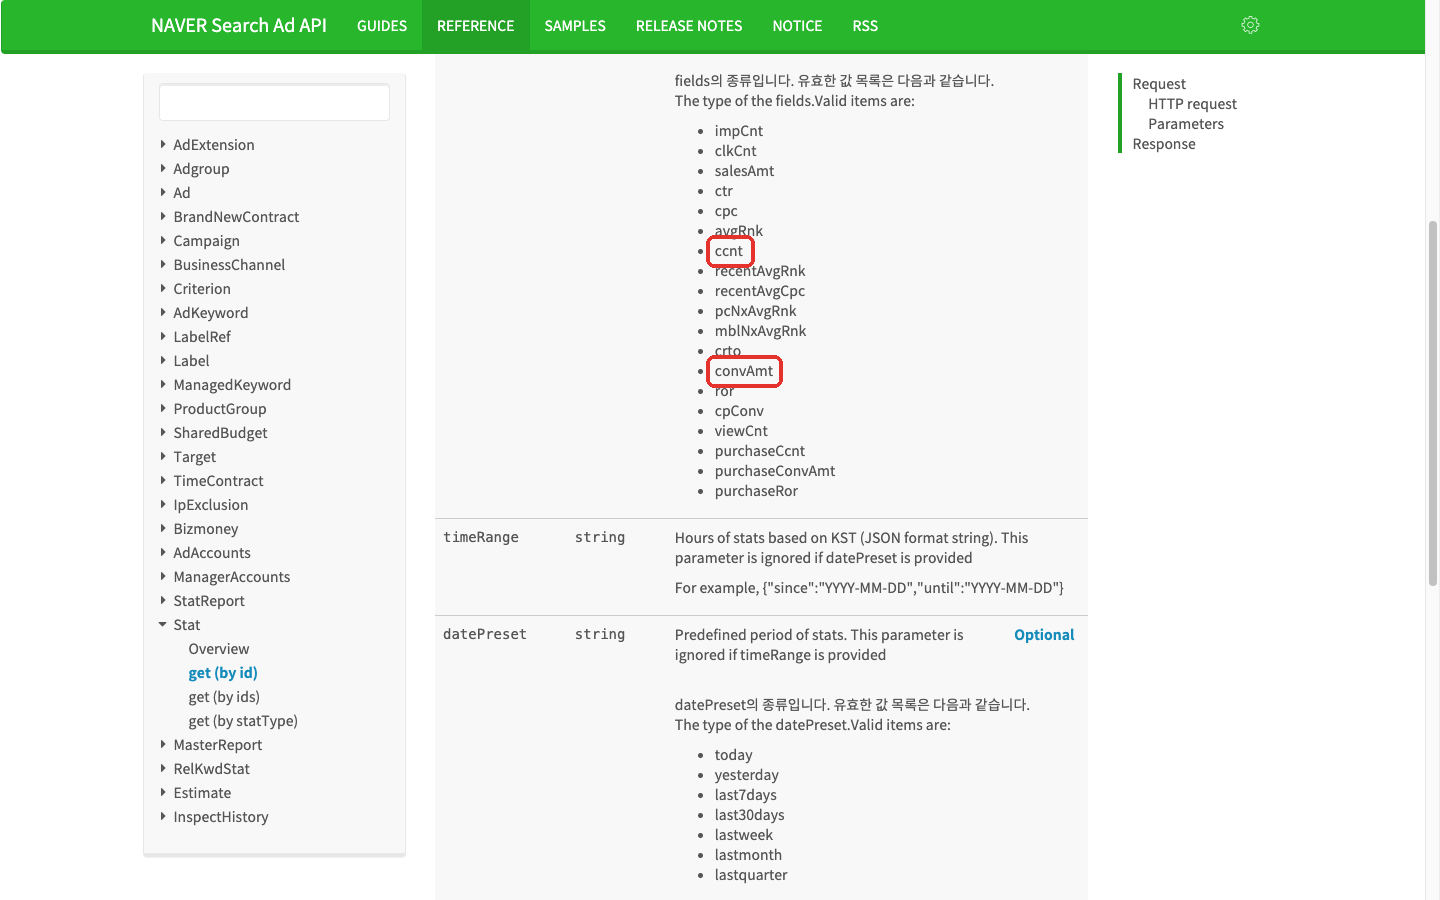The image size is (1440, 900).
Task: Click the 'Optional' label for datePreset
Action: tap(1044, 635)
